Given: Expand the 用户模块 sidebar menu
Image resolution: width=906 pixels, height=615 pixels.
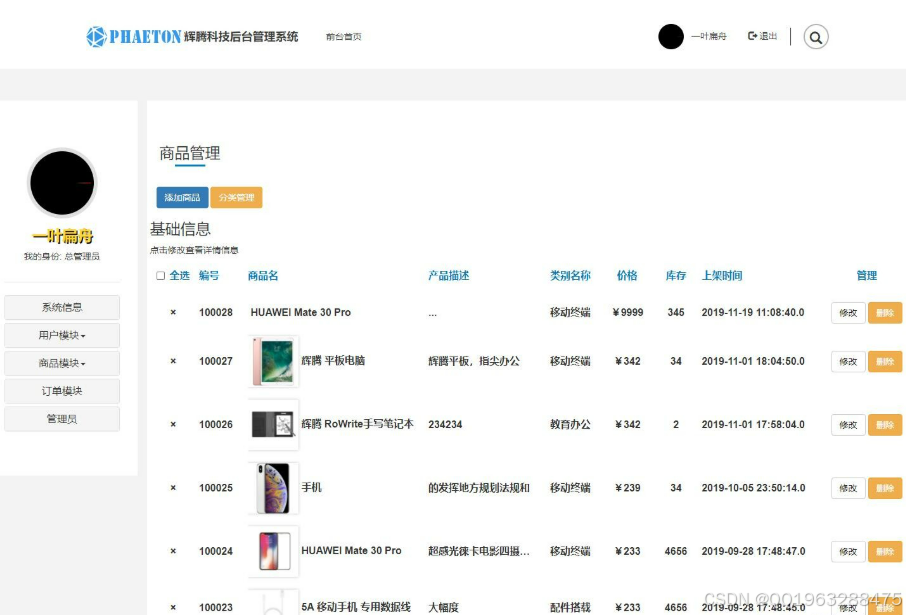Looking at the screenshot, I should click(61, 334).
